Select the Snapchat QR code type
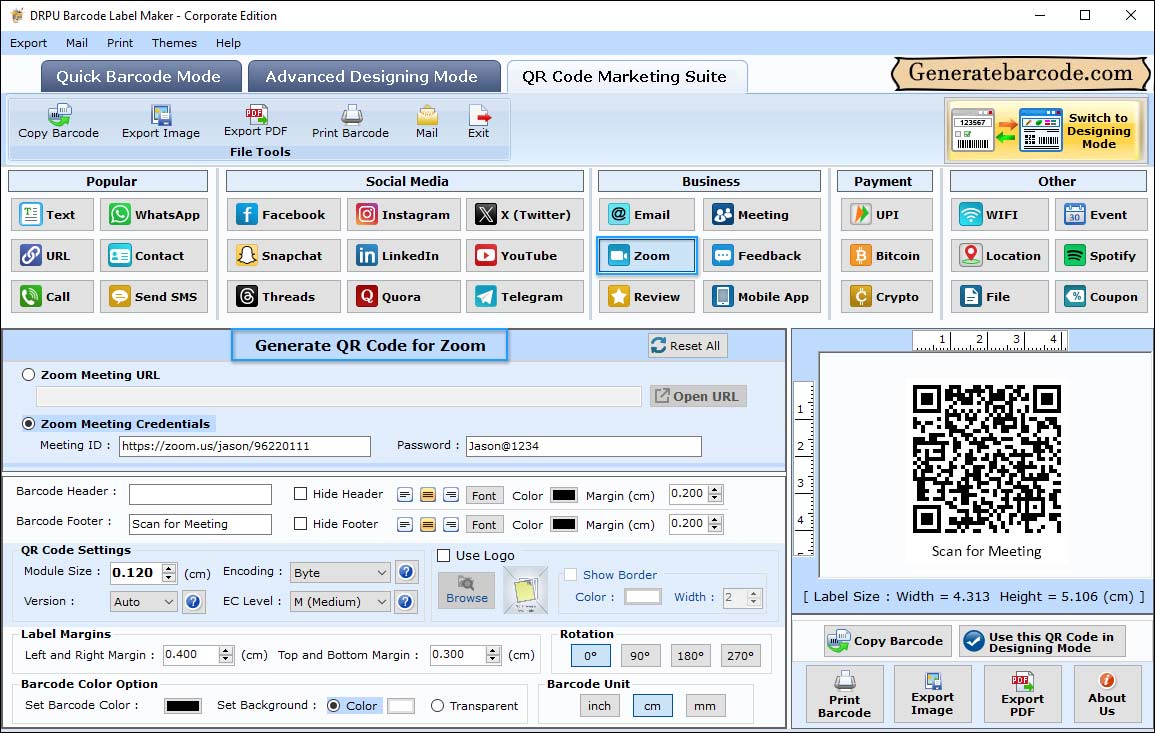 coord(284,256)
